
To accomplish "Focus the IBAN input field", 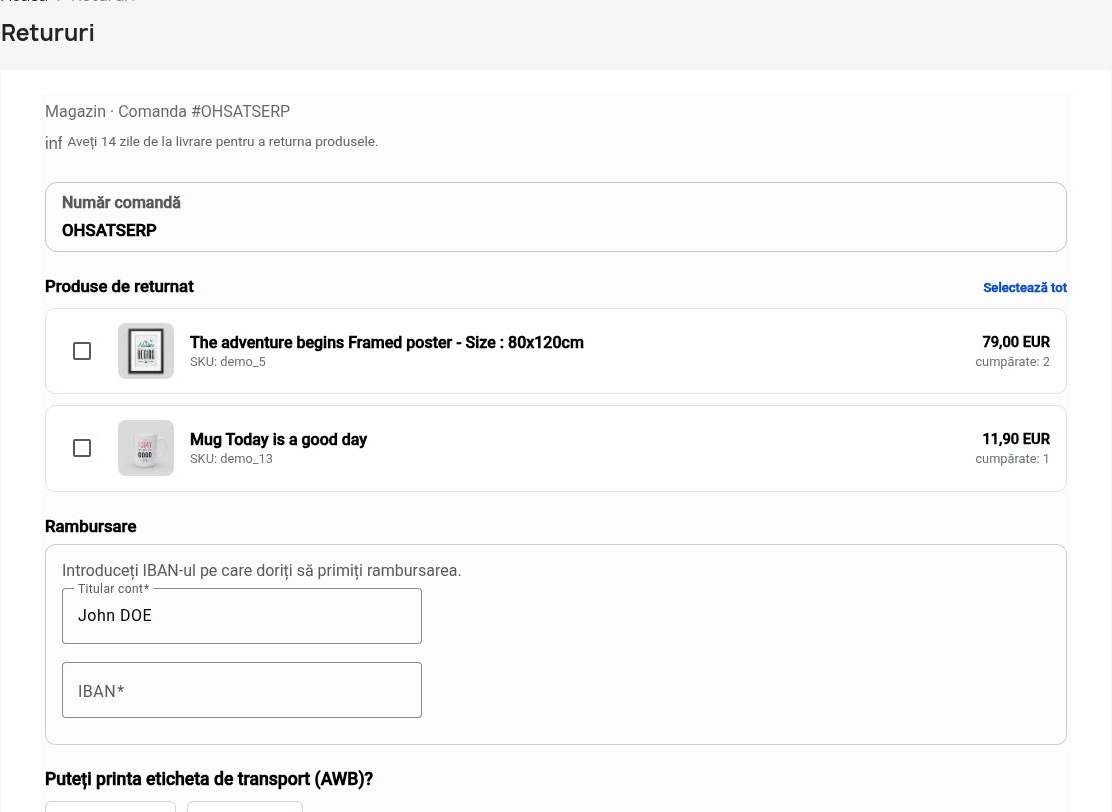I will click(242, 690).
